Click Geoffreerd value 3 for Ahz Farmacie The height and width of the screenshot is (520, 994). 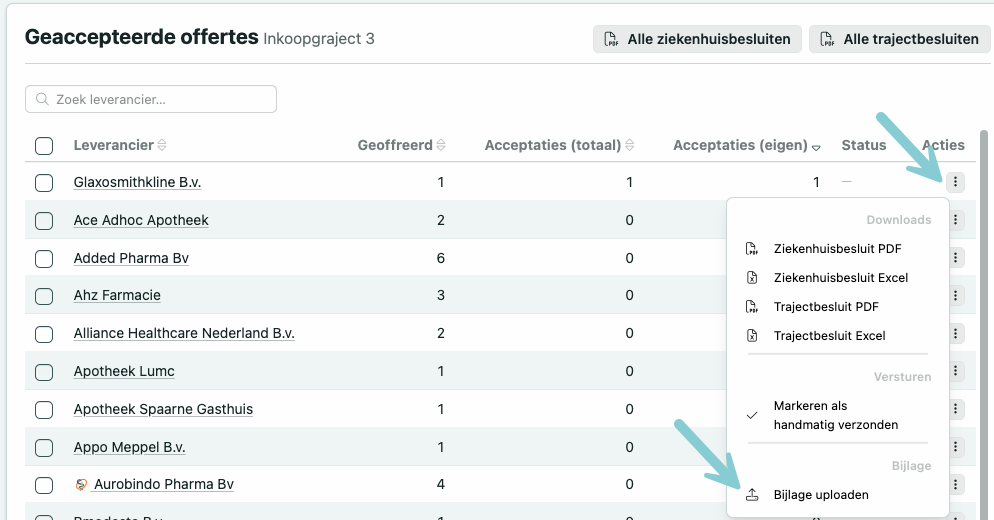tap(441, 296)
